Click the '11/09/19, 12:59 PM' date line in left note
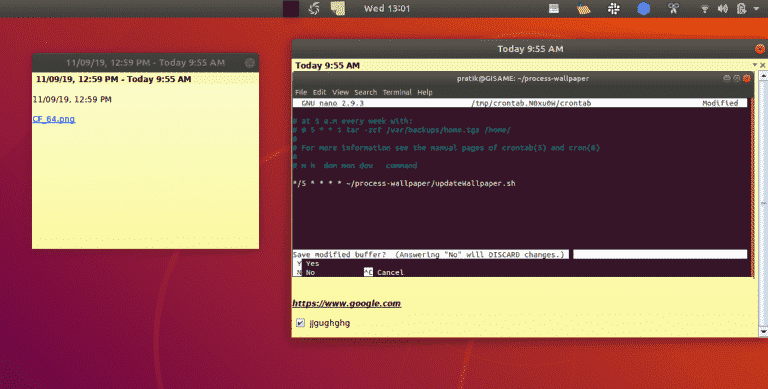This screenshot has height=389, width=768. (x=72, y=99)
